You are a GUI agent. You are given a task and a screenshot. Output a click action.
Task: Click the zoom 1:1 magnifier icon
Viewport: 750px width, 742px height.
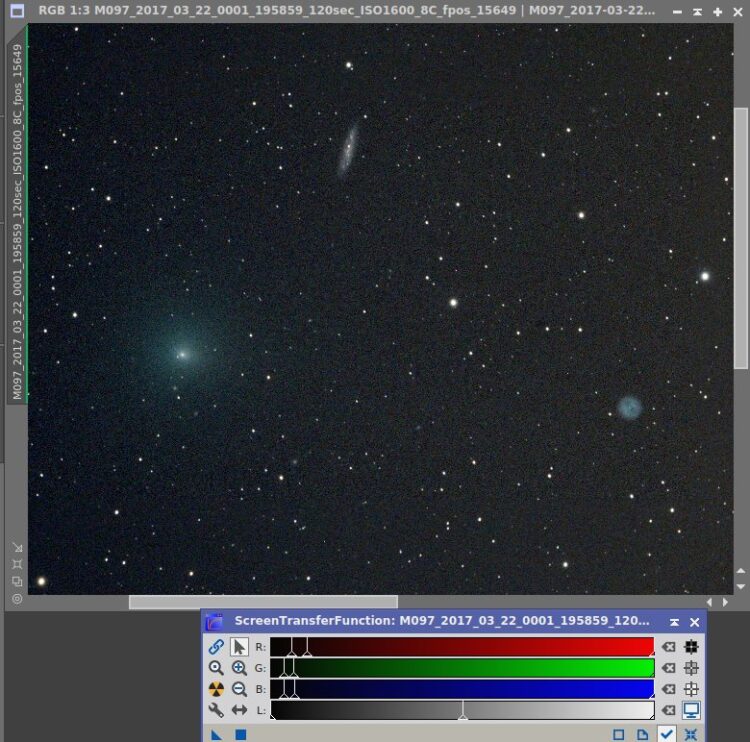pos(216,668)
